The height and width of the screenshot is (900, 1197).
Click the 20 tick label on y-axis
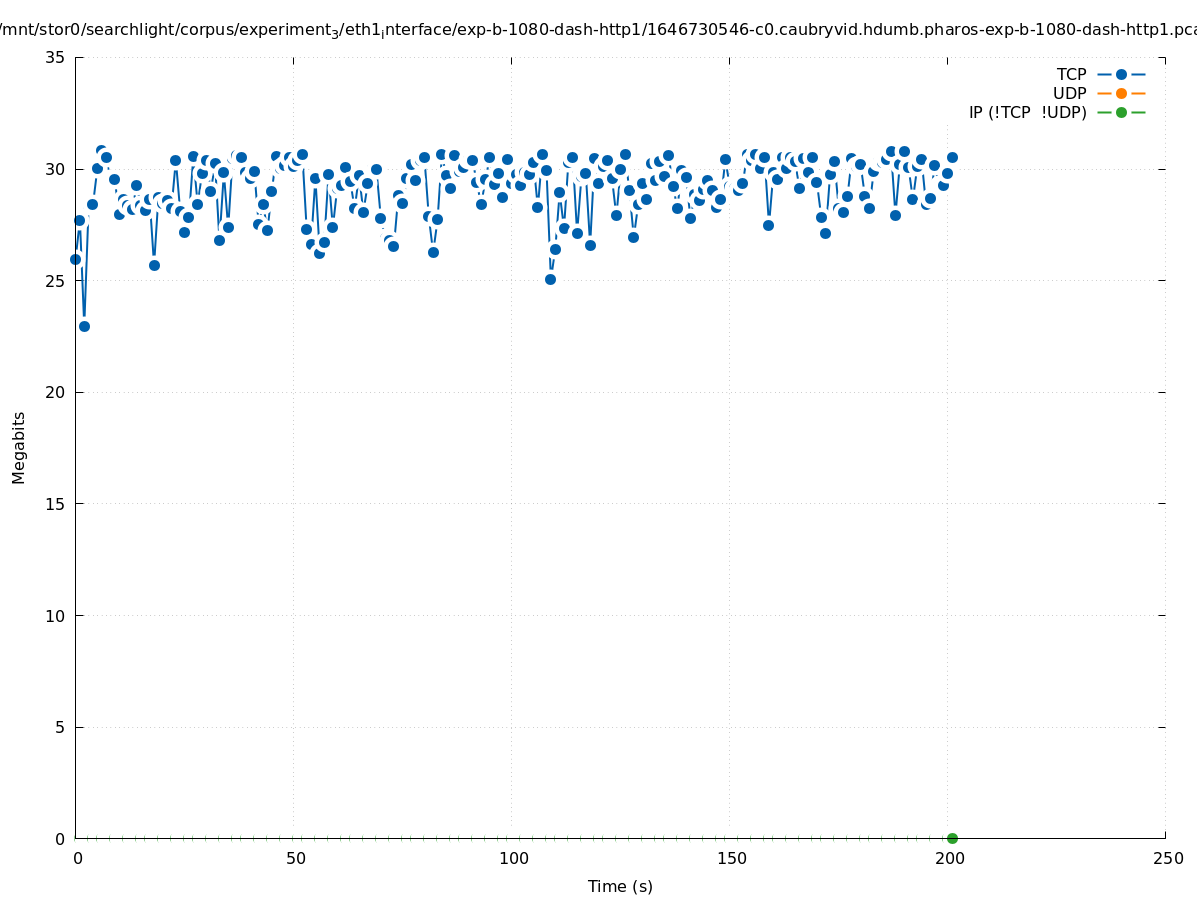[55, 392]
